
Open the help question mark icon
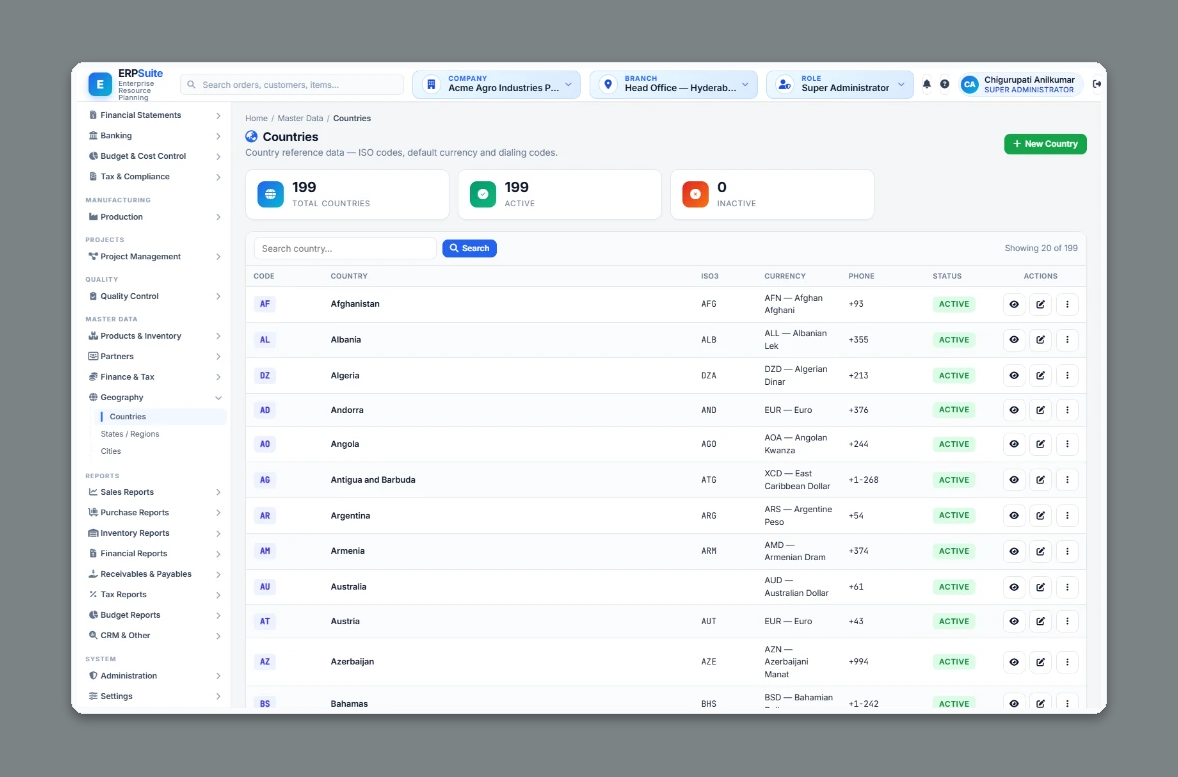point(944,84)
